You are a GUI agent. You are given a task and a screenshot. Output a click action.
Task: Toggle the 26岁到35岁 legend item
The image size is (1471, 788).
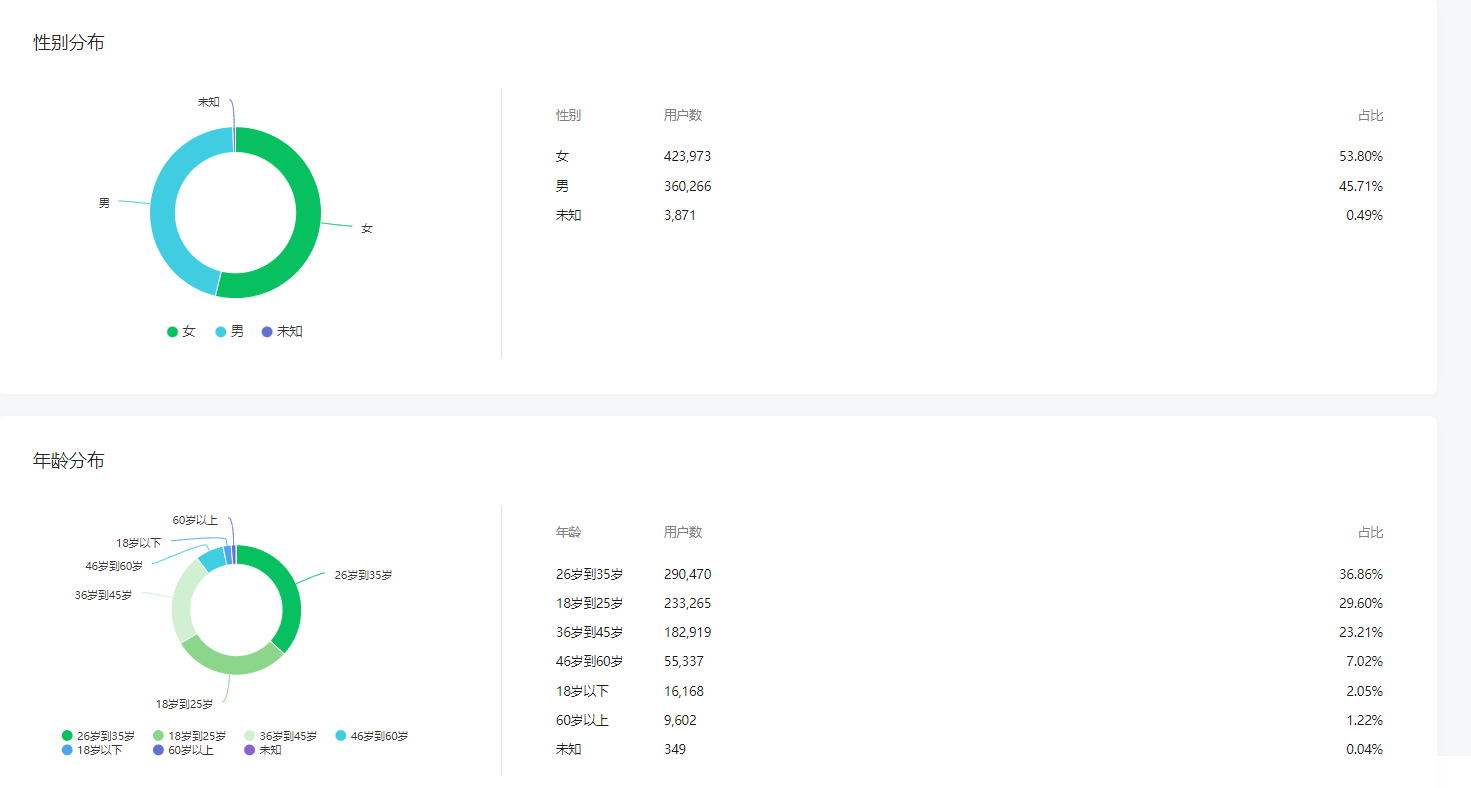click(98, 736)
